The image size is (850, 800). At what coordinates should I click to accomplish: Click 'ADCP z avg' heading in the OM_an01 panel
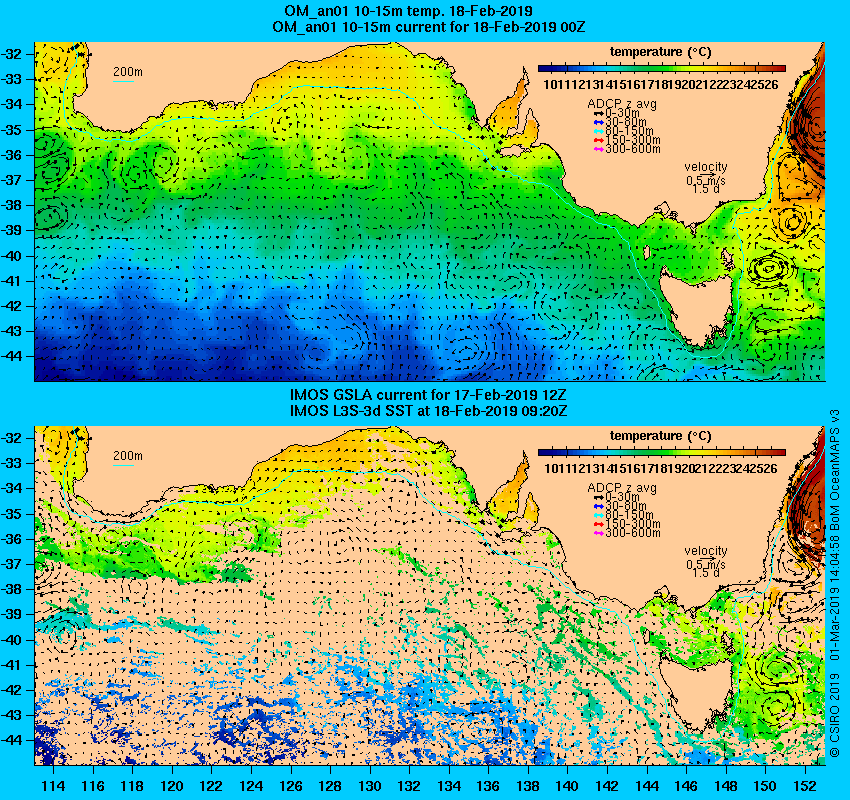622,104
